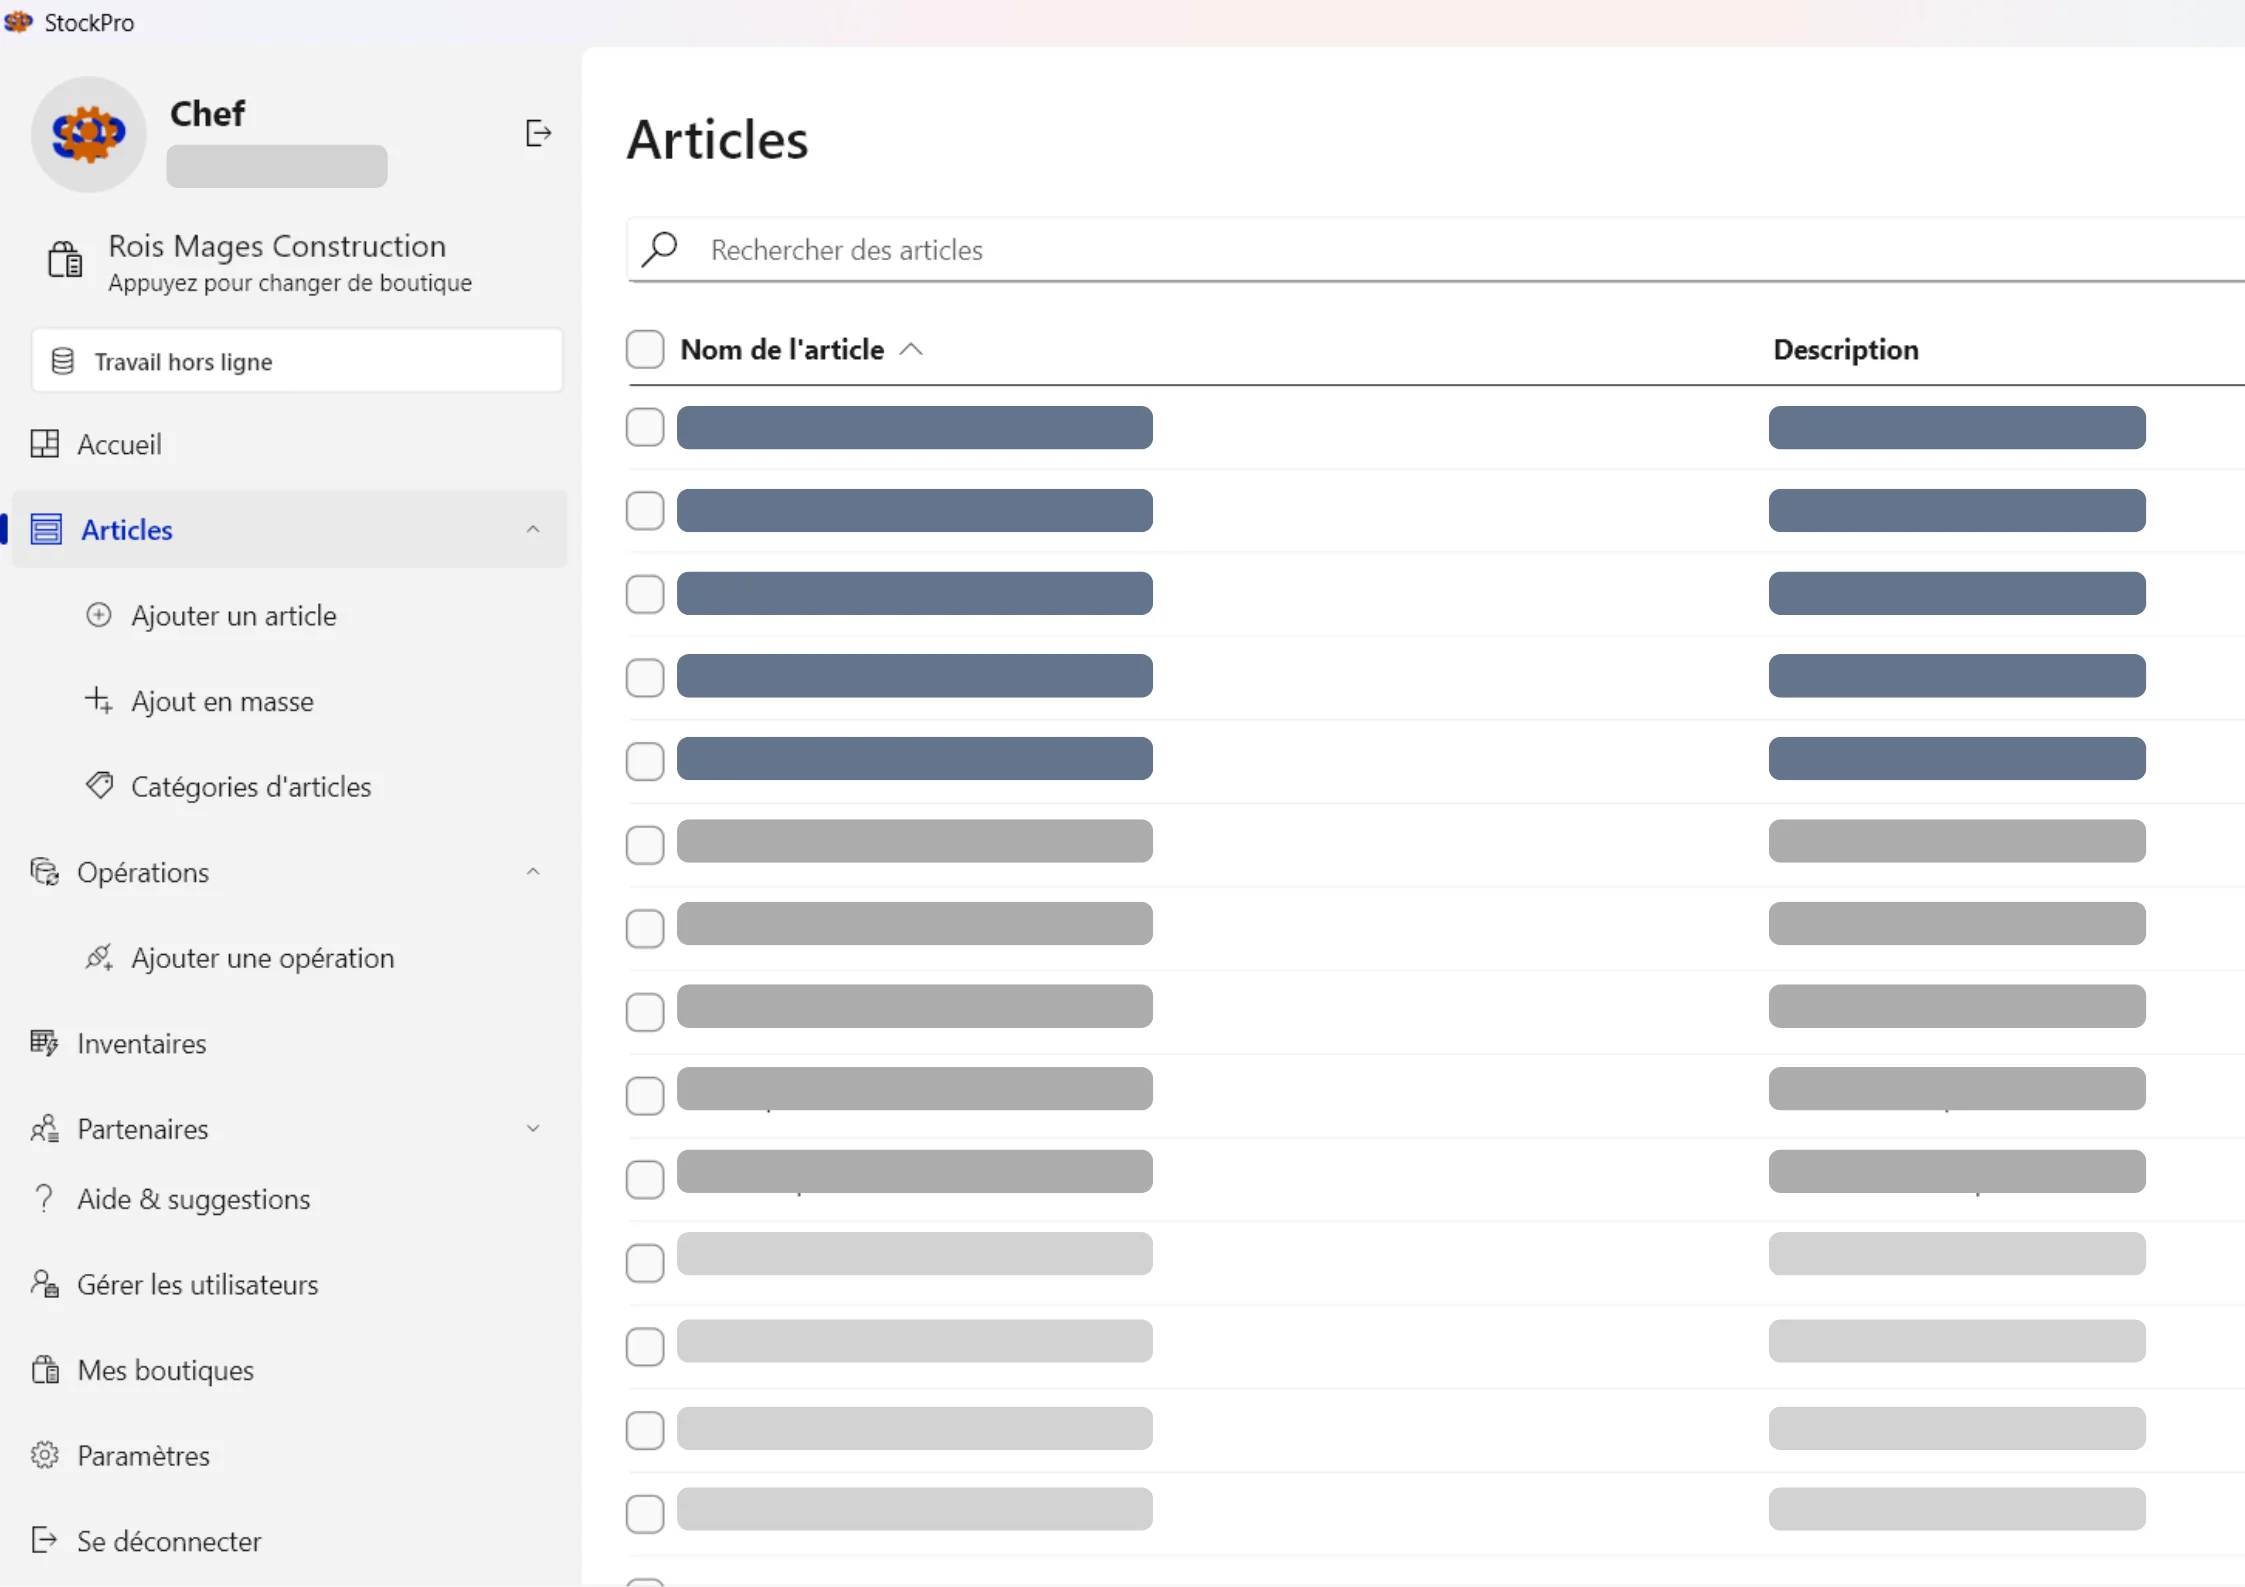Select Ajouter un article menu item
The width and height of the screenshot is (2245, 1587).
pyautogui.click(x=233, y=615)
